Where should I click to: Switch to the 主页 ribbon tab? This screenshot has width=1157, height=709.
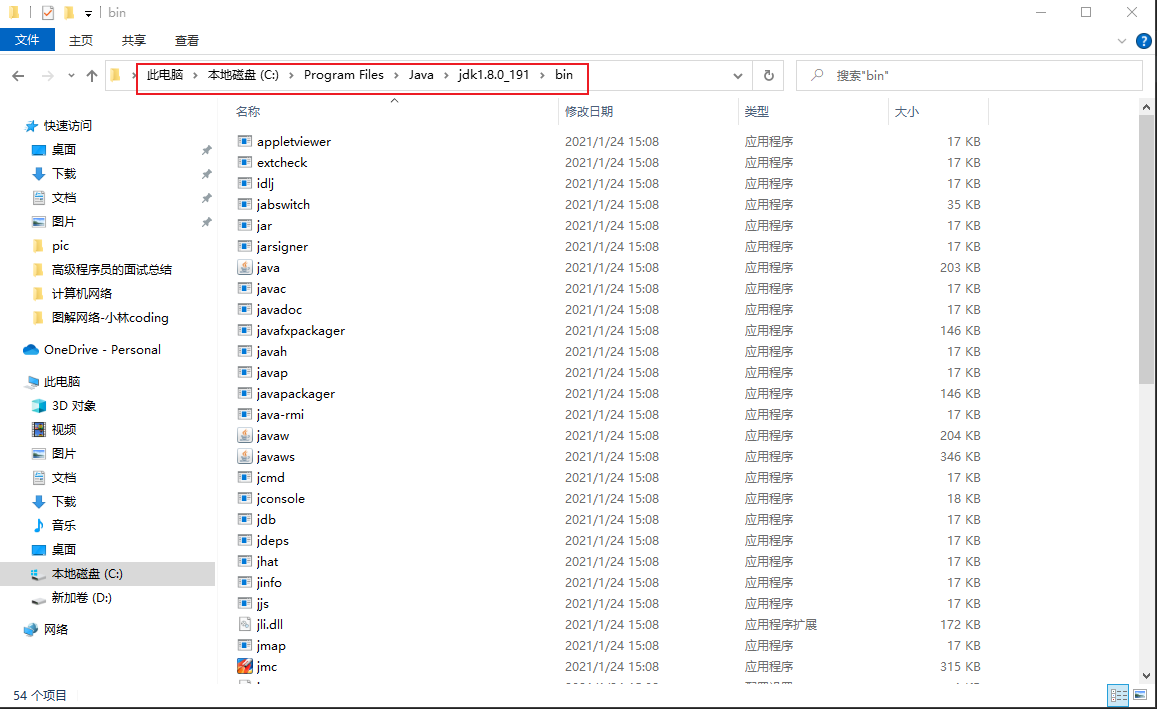point(80,40)
